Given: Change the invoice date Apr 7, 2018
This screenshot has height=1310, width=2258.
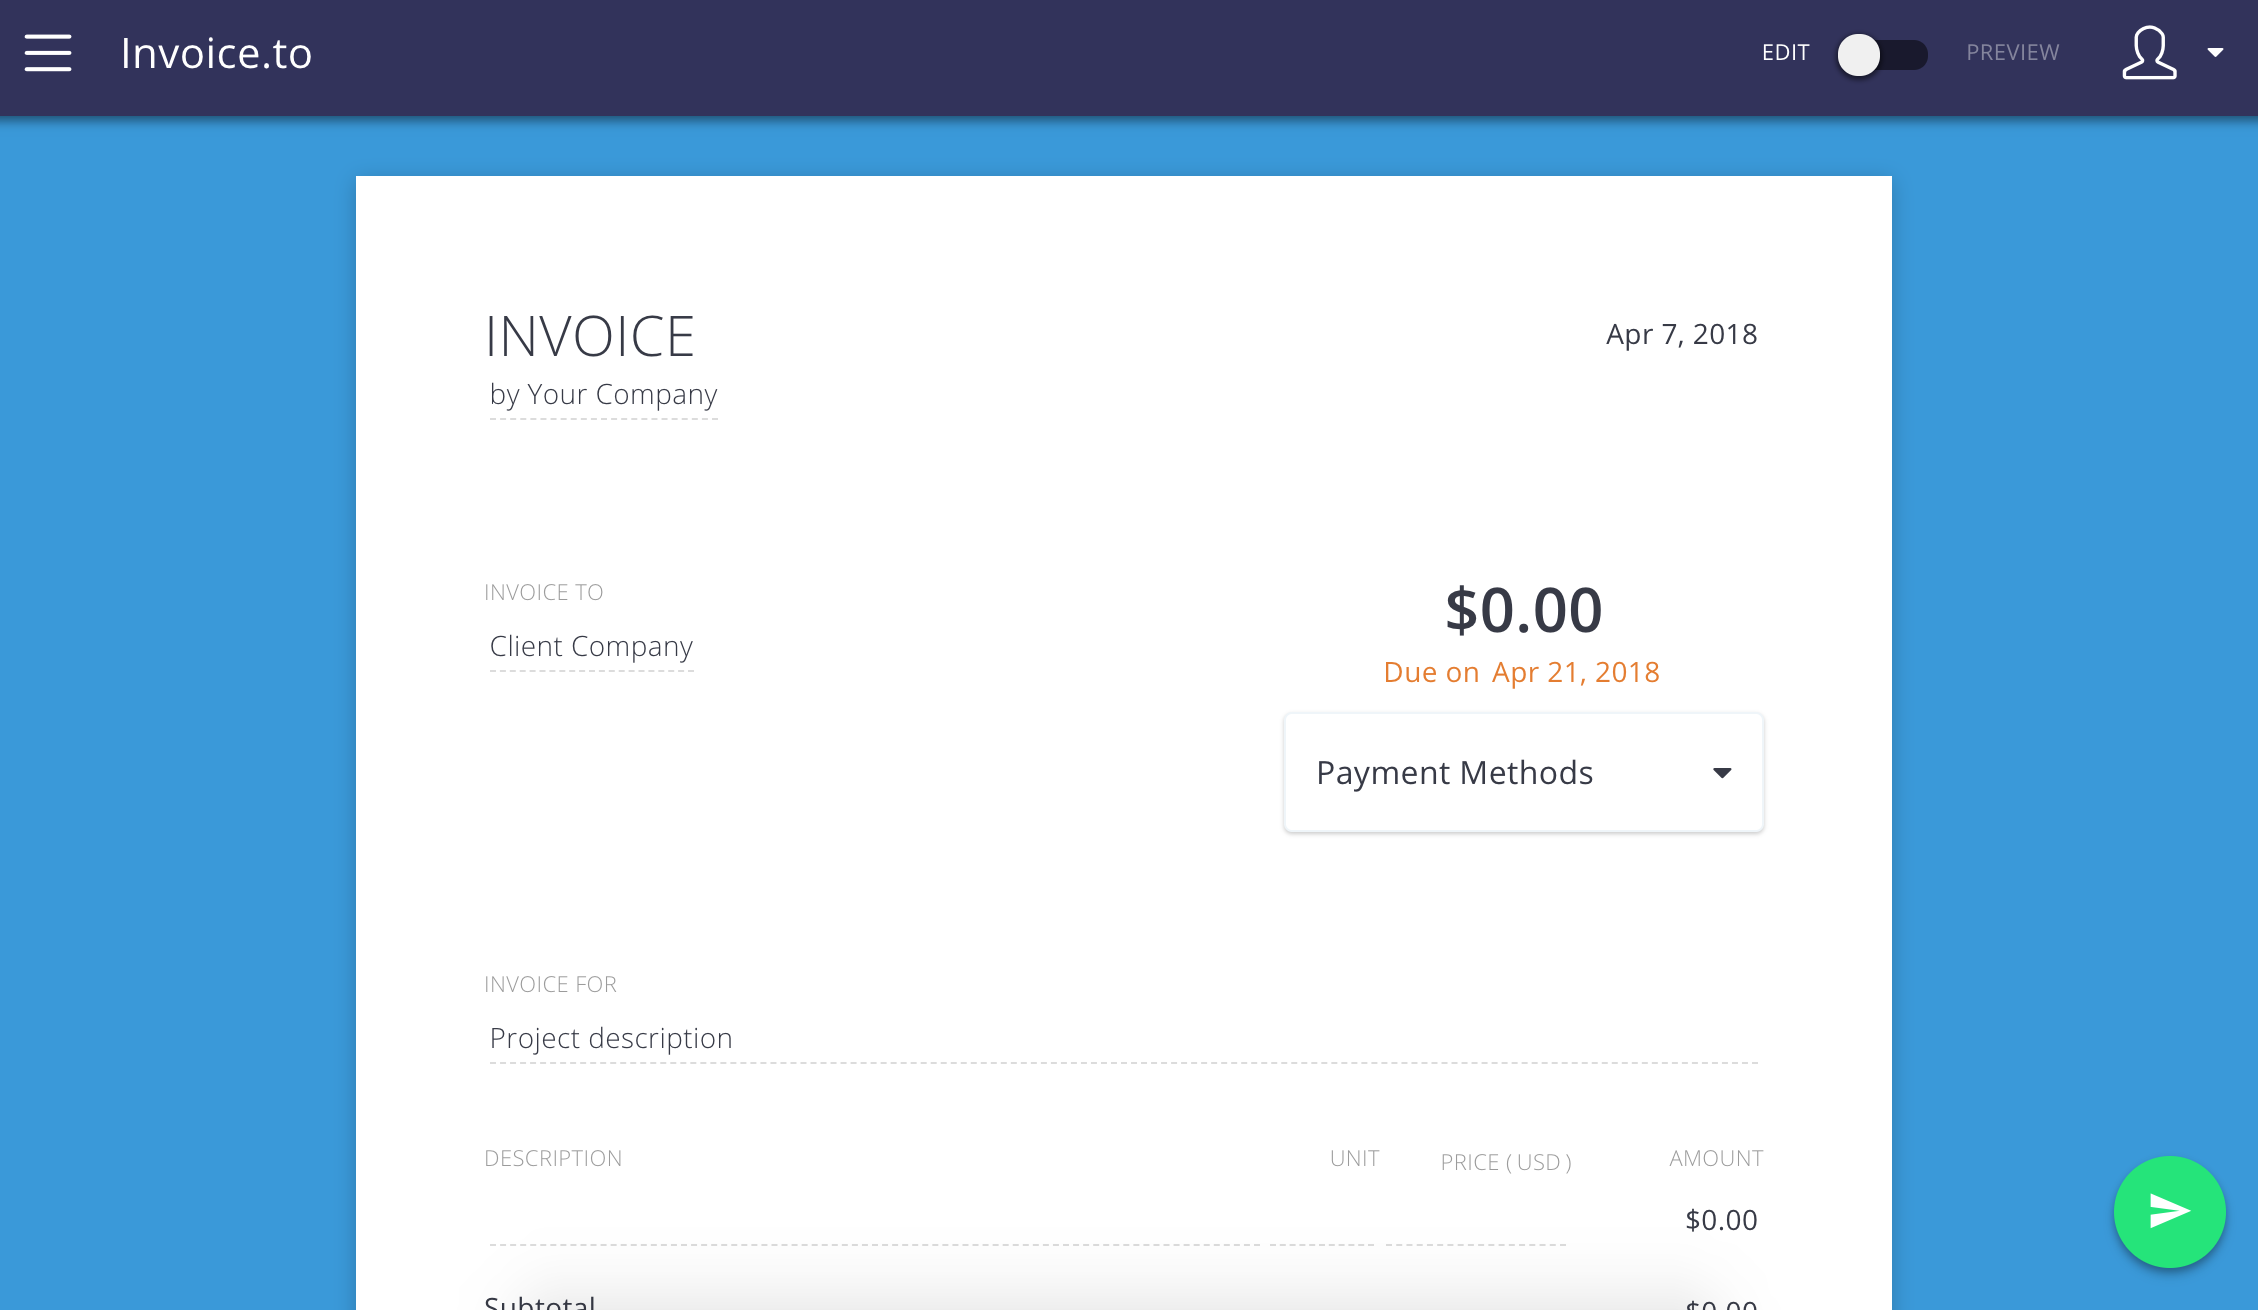Looking at the screenshot, I should coord(1681,334).
